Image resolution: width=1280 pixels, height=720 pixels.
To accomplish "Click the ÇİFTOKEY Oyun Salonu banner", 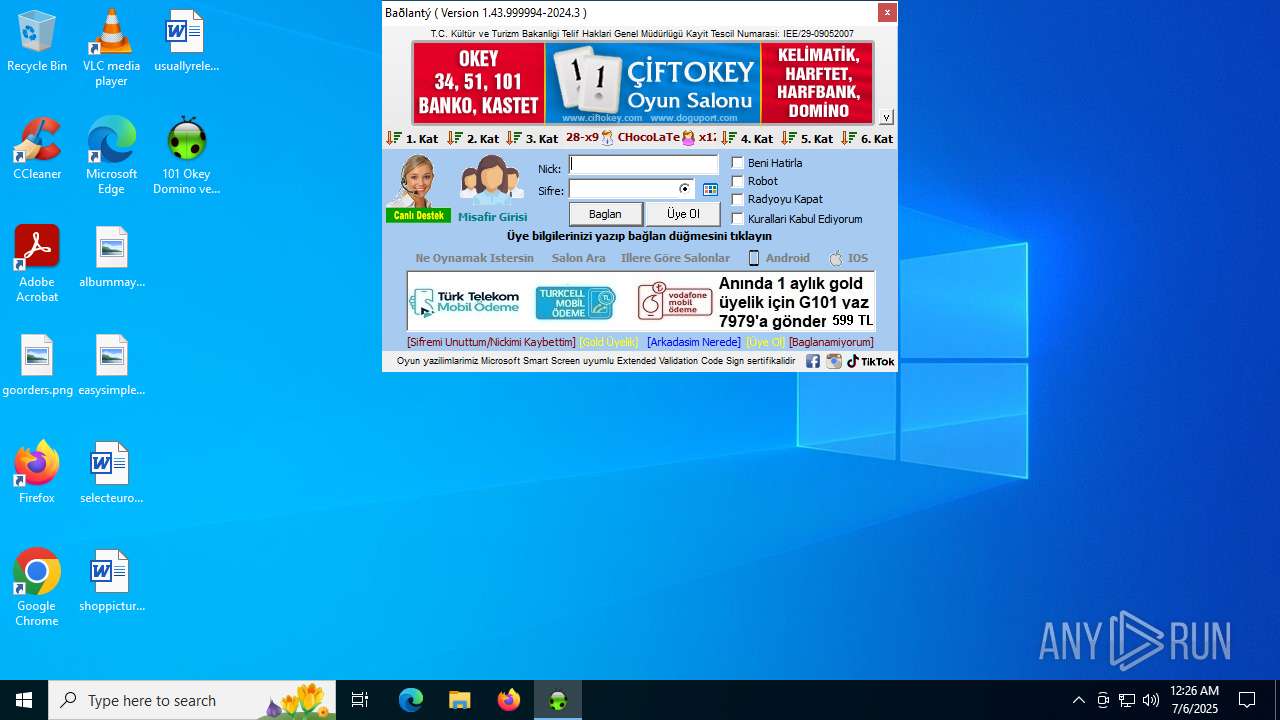I will [x=652, y=83].
